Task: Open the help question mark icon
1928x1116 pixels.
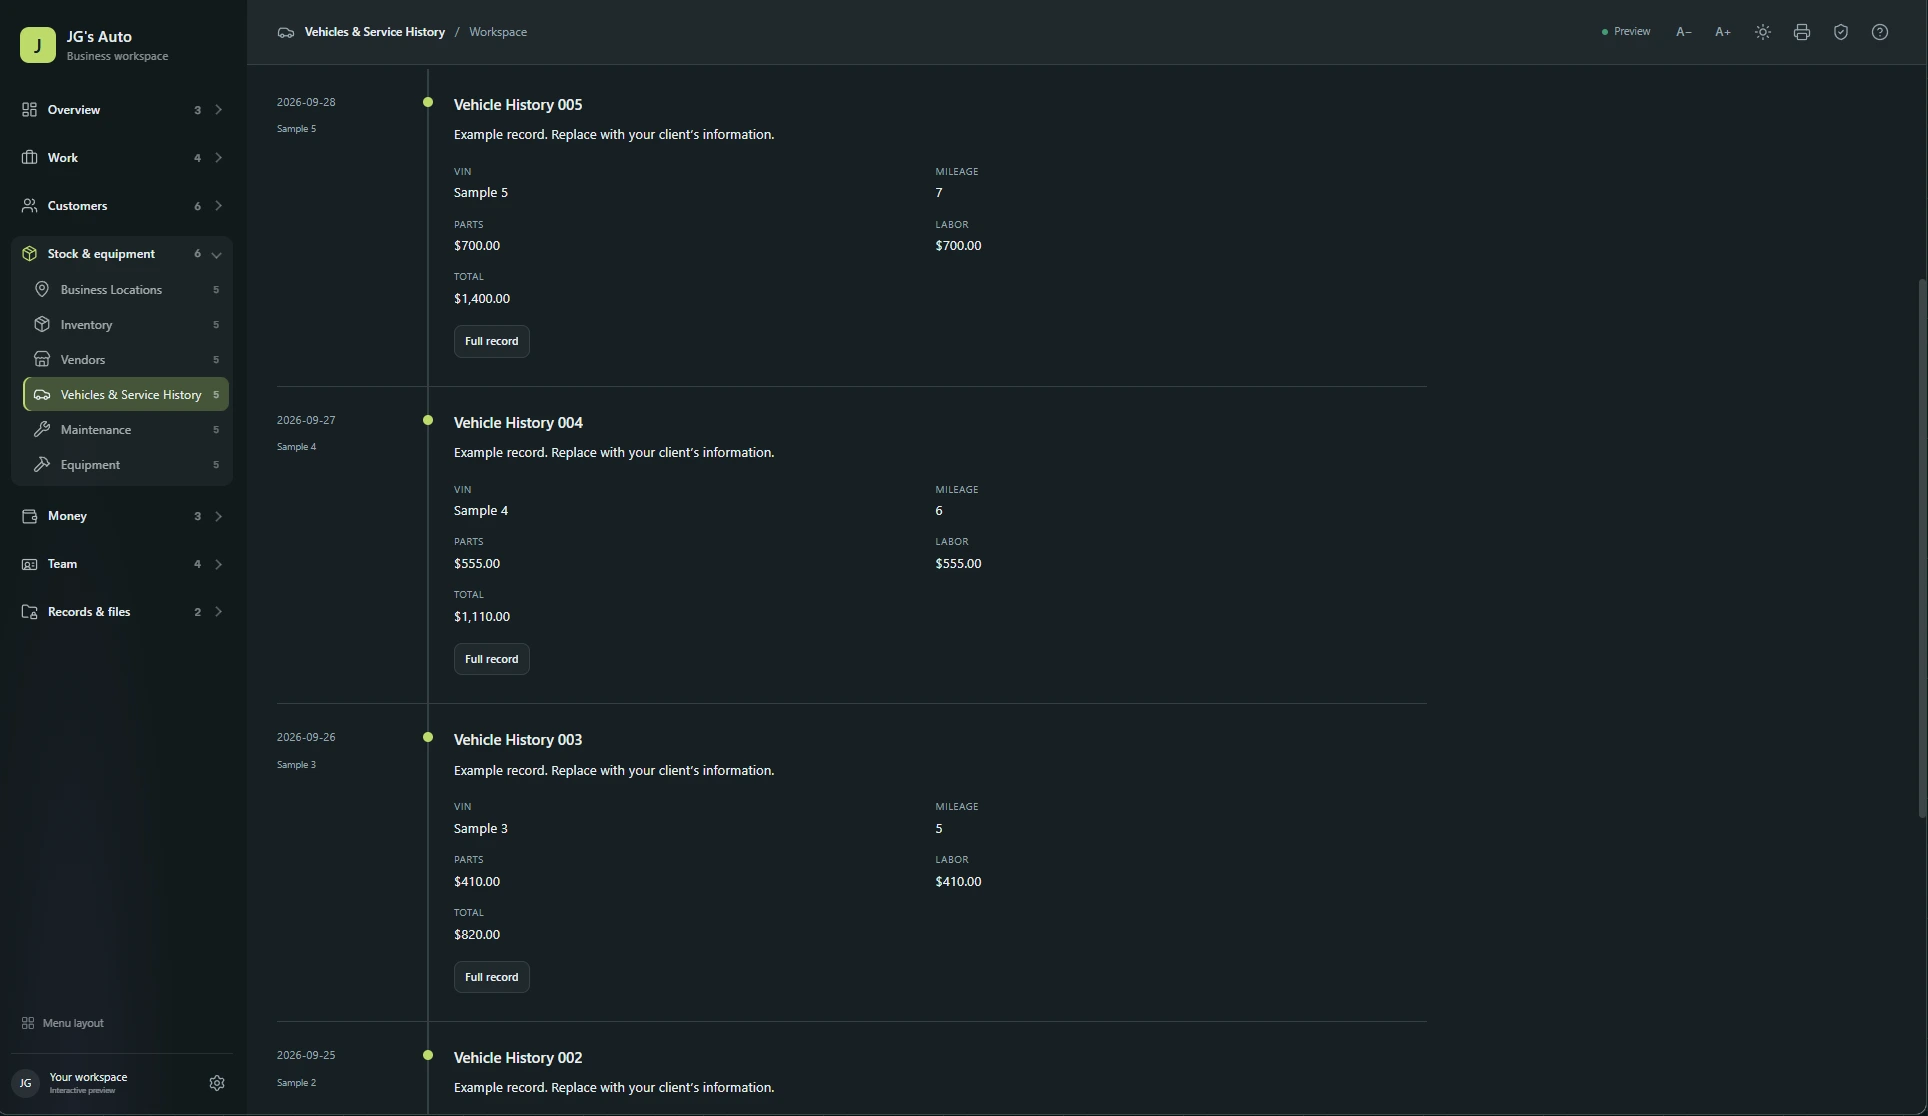Action: tap(1879, 32)
